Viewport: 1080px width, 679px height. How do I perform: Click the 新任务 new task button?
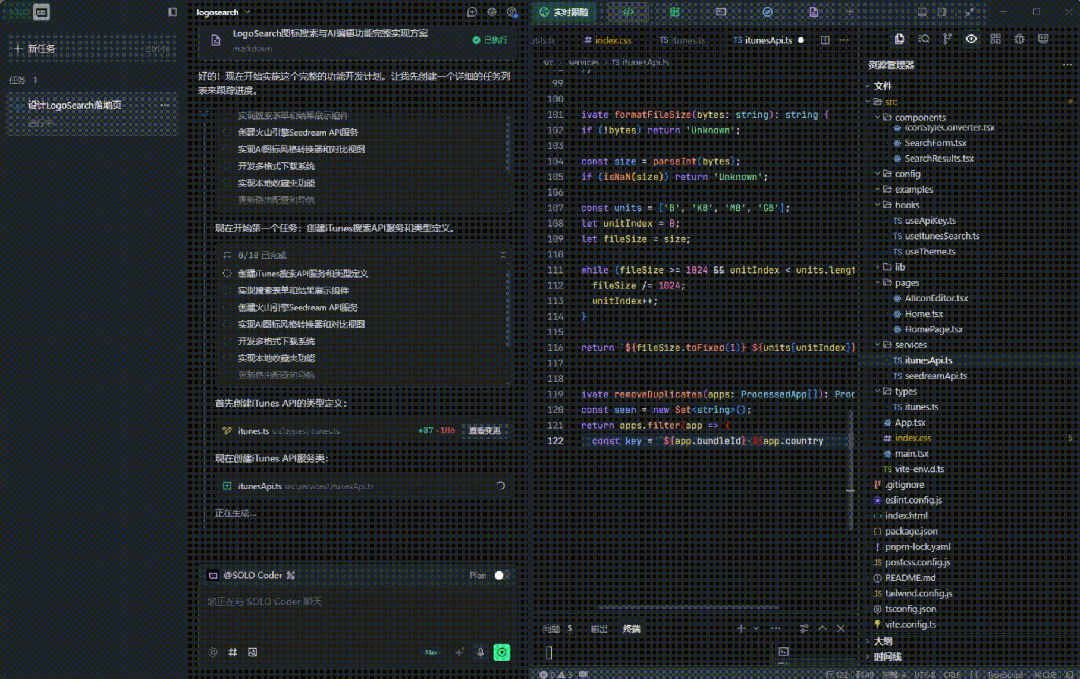[40, 48]
